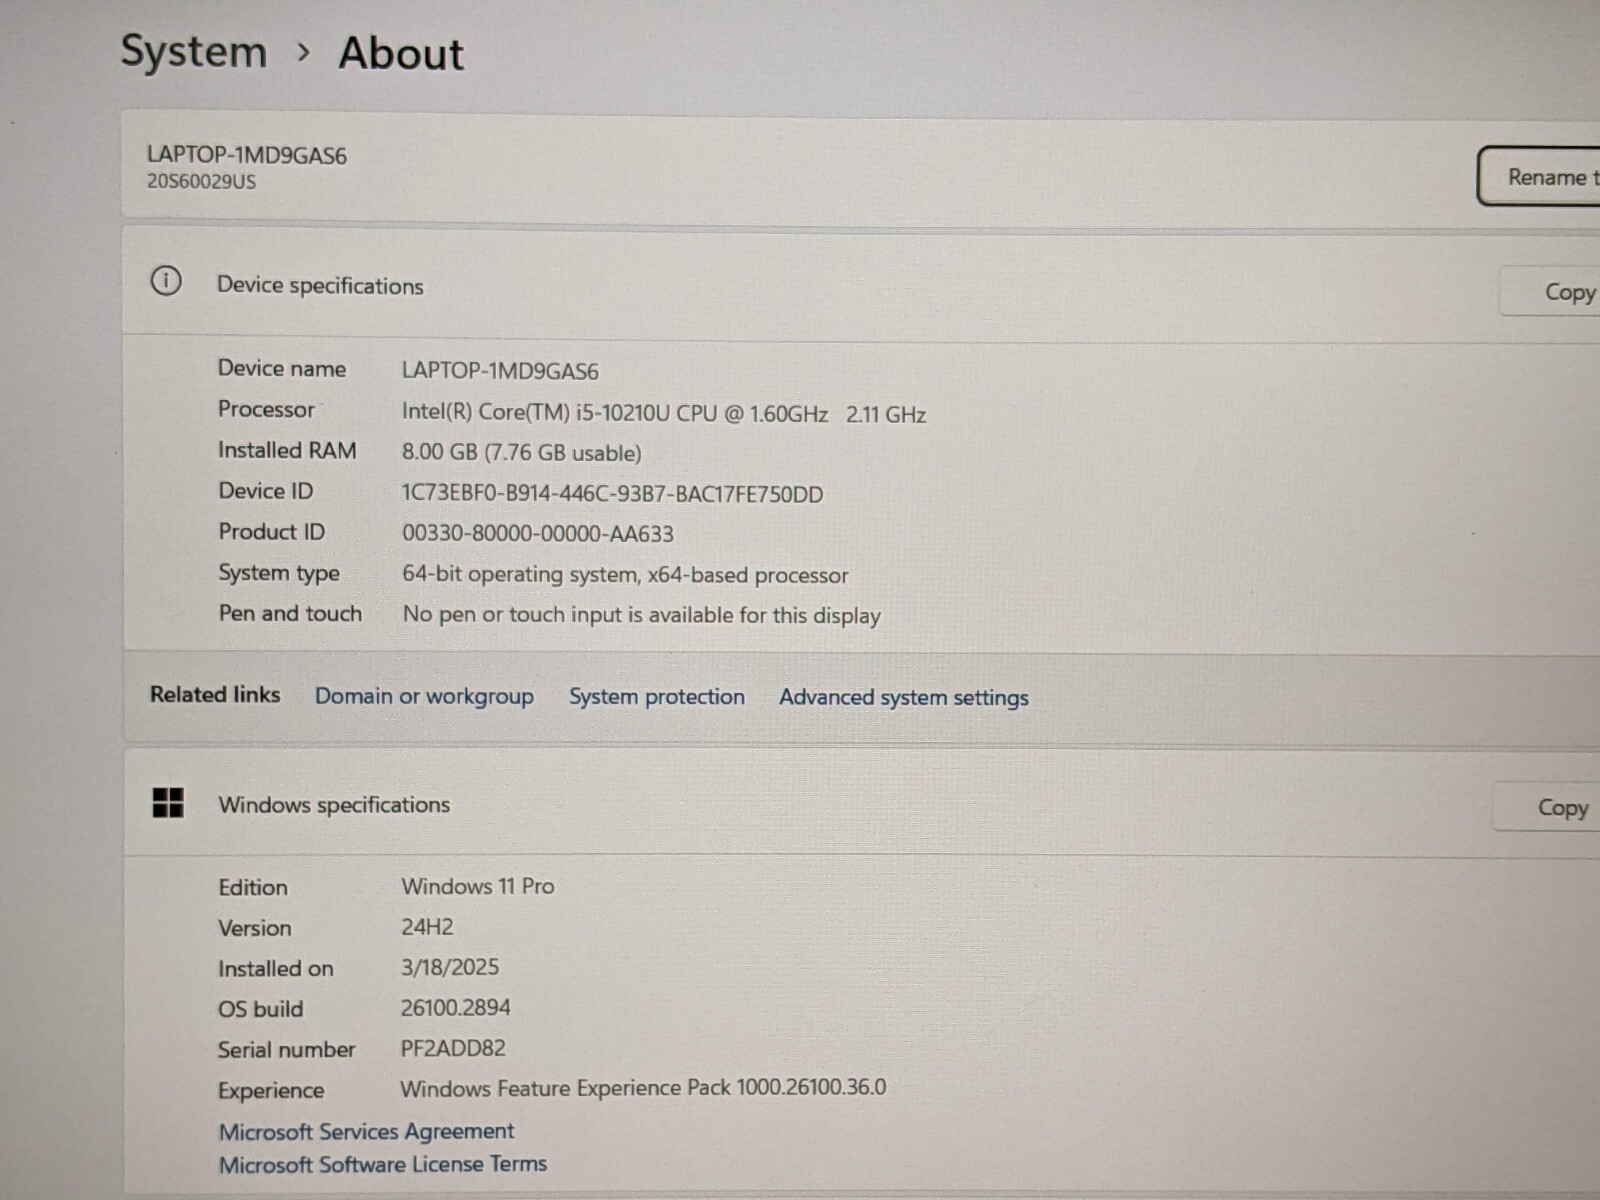Select Device name value LAPTOP-1MD9GAS6
Viewport: 1600px width, 1200px height.
[x=500, y=371]
